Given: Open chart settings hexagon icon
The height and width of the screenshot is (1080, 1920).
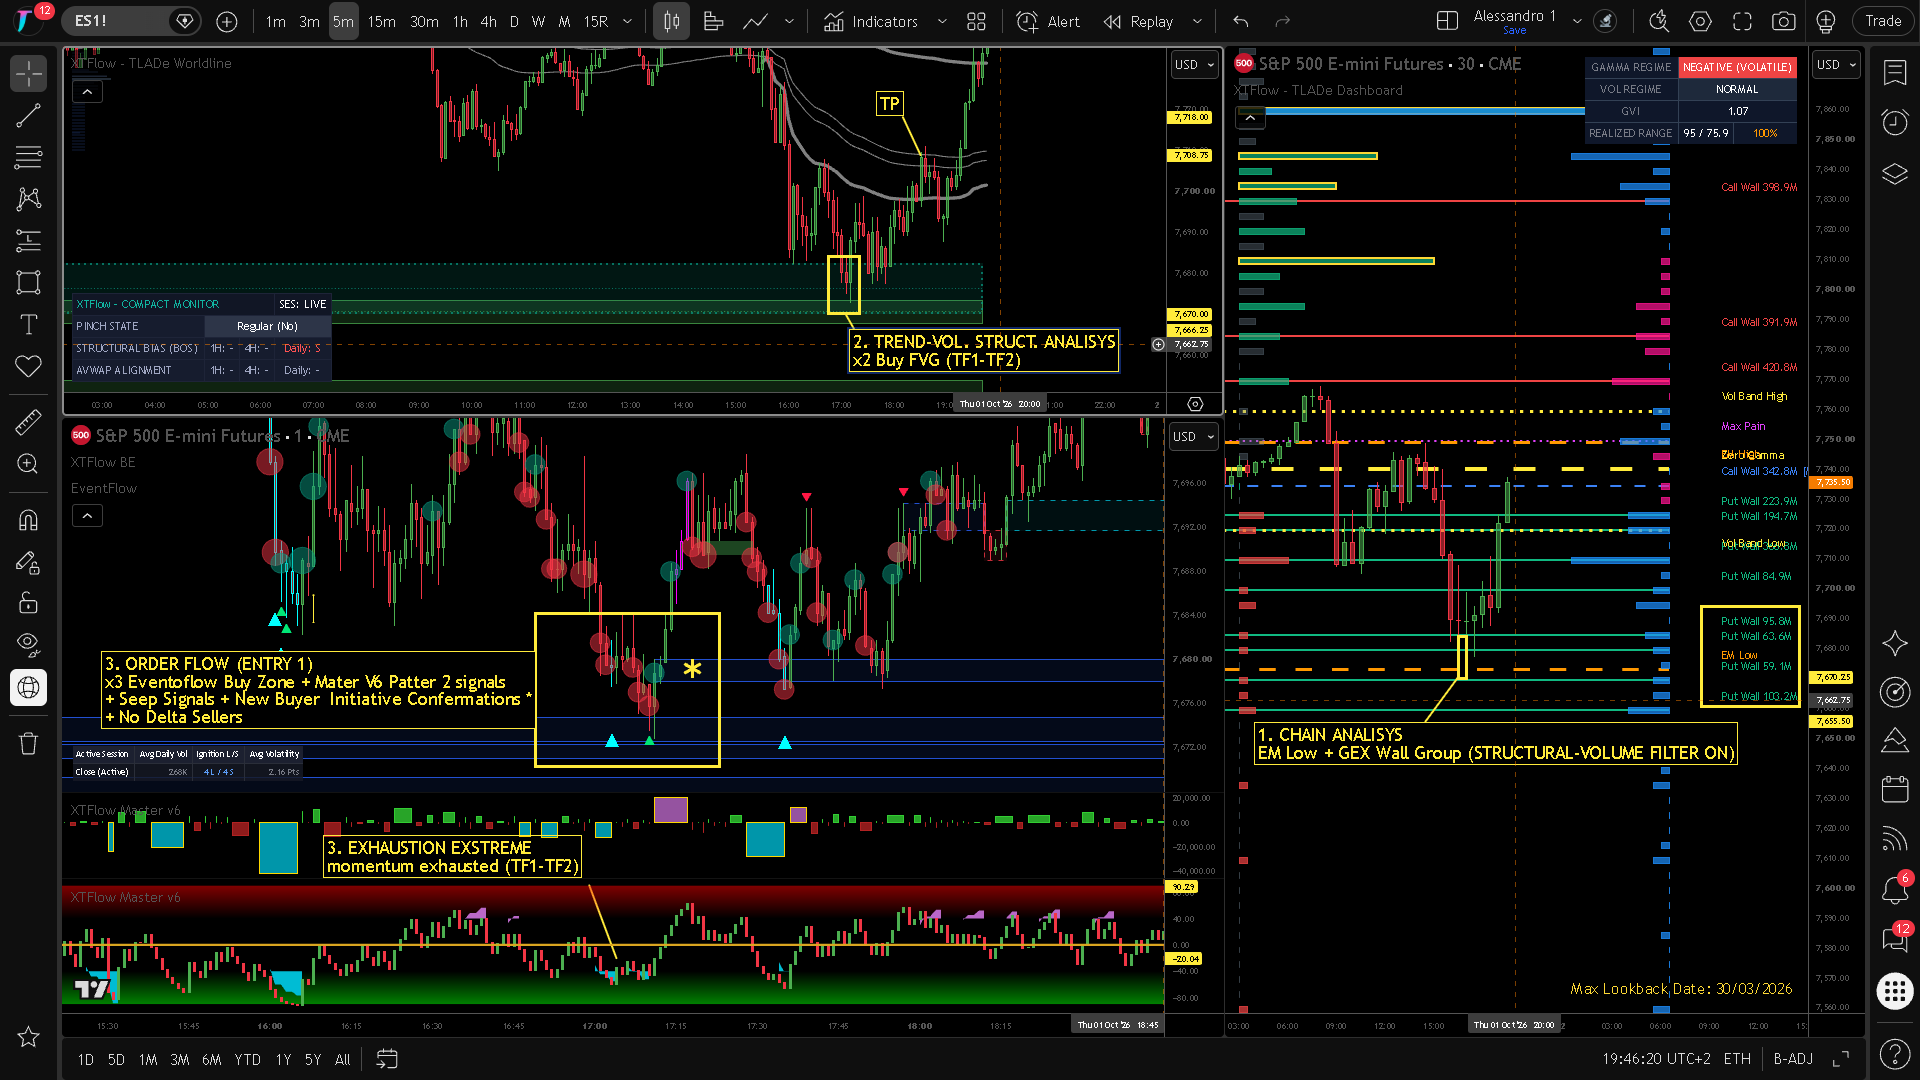Looking at the screenshot, I should (x=1700, y=21).
